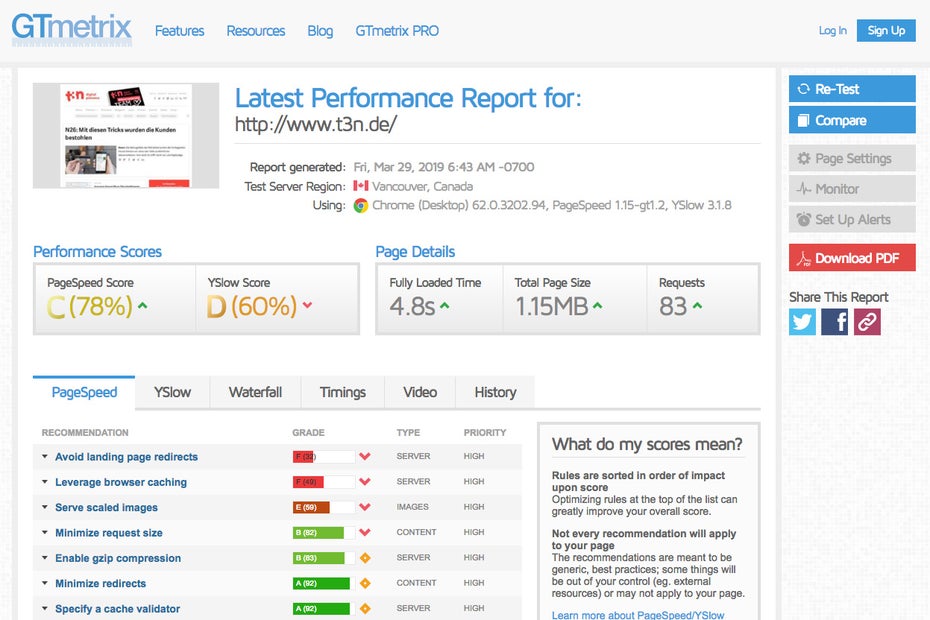Click the Monitor button
Screen dimensions: 930x620
(x=852, y=189)
